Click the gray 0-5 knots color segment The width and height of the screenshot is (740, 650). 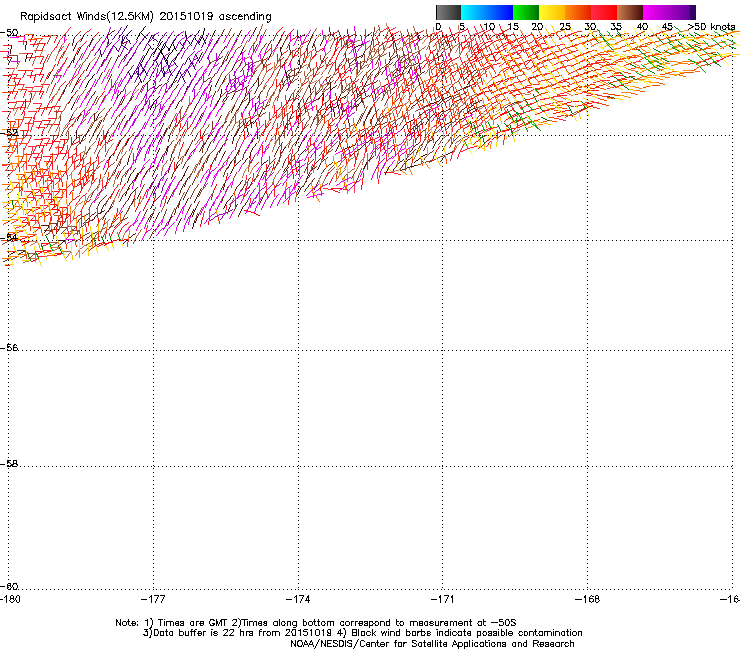point(448,12)
